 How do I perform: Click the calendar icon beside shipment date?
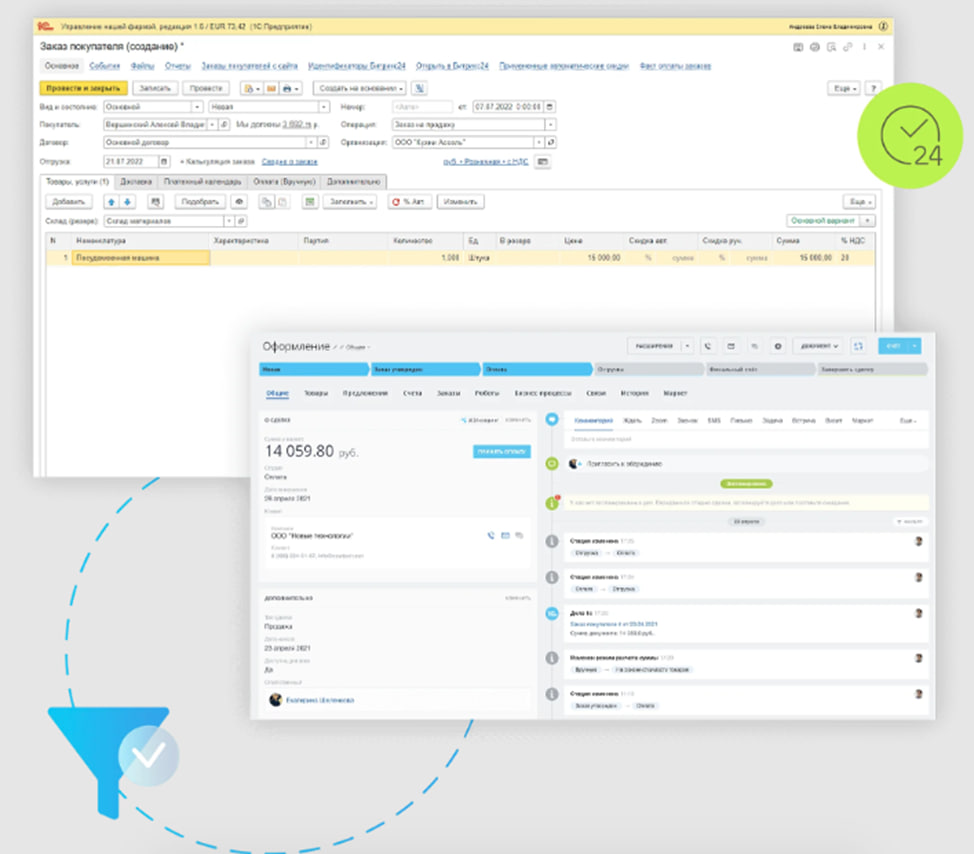pyautogui.click(x=164, y=161)
